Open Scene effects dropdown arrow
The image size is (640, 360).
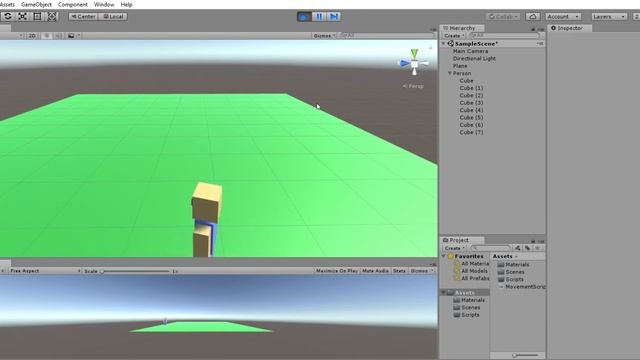(79, 36)
